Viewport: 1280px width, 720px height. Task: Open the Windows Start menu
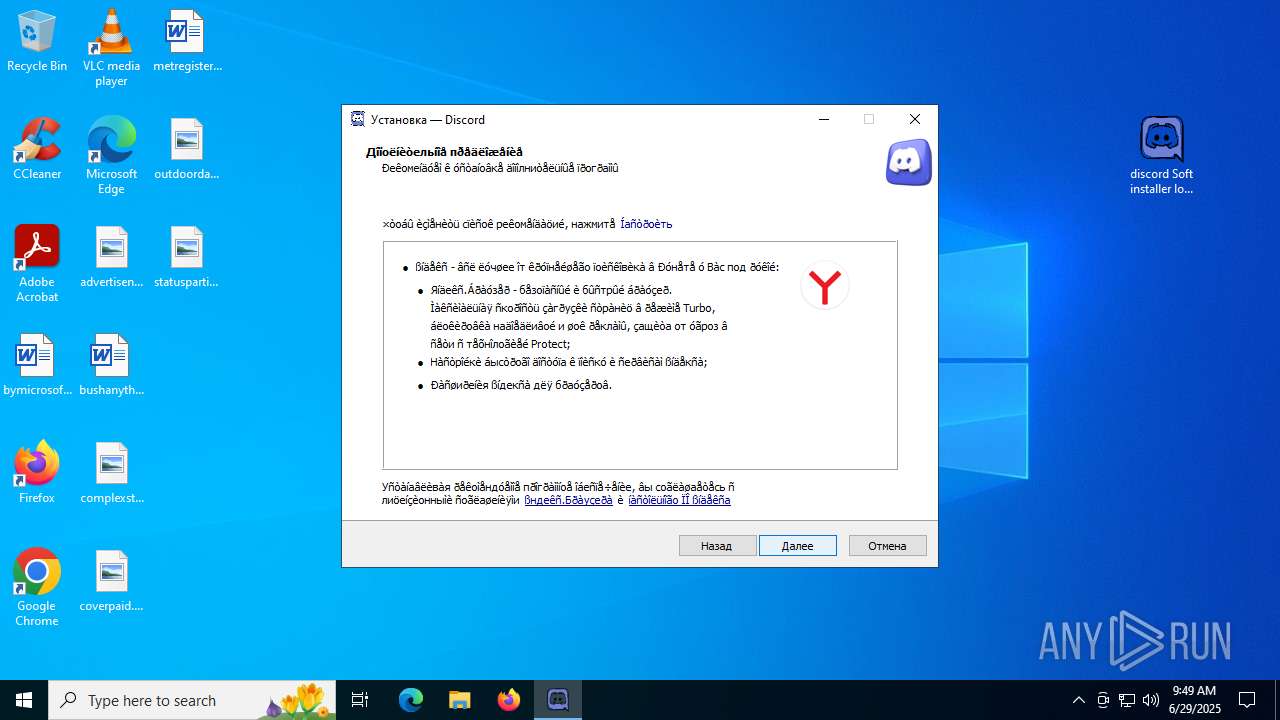pos(24,700)
